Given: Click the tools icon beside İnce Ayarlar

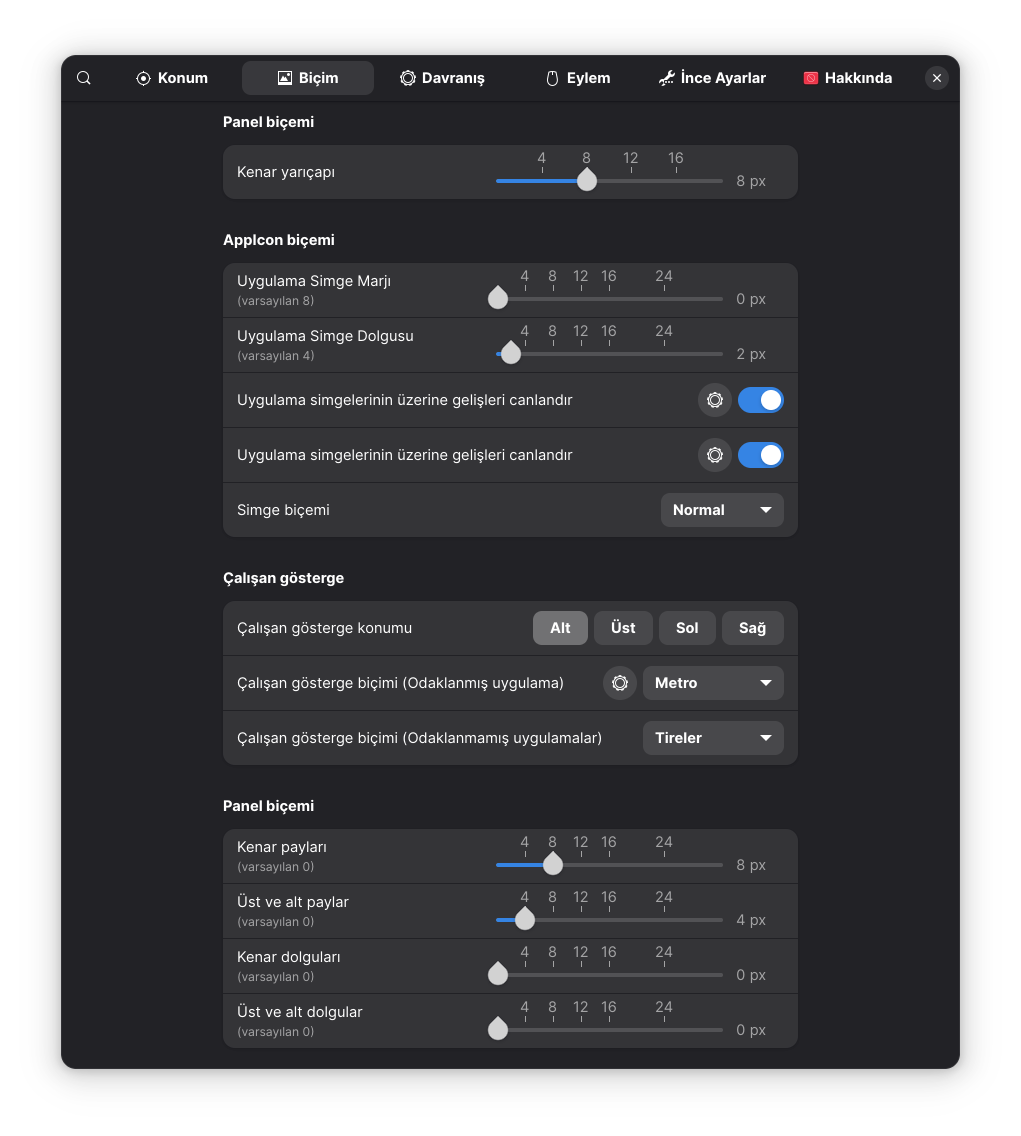Looking at the screenshot, I should [666, 78].
